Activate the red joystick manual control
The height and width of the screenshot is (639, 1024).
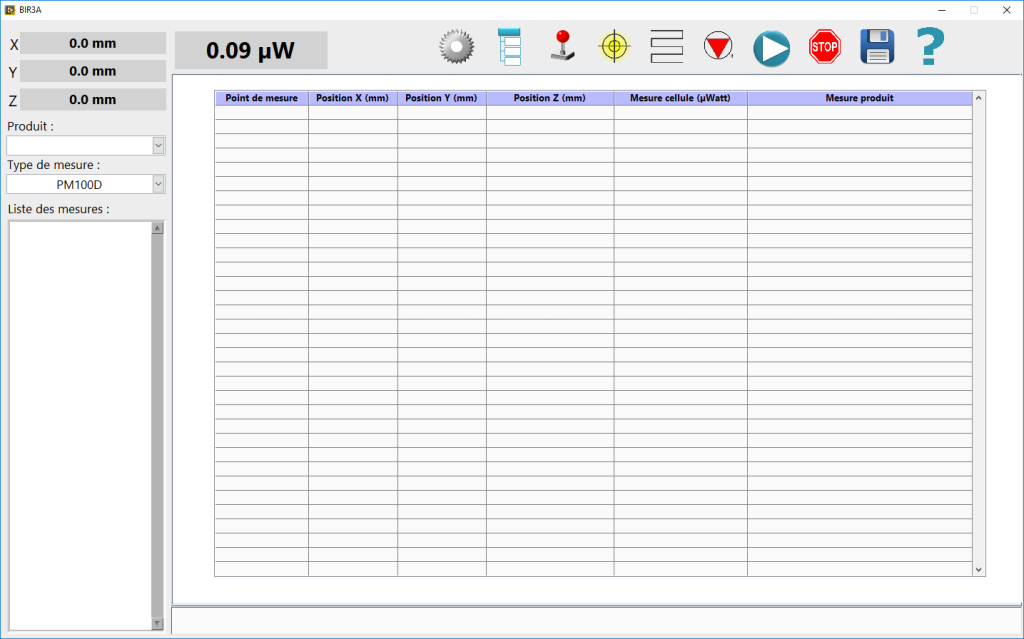point(562,46)
